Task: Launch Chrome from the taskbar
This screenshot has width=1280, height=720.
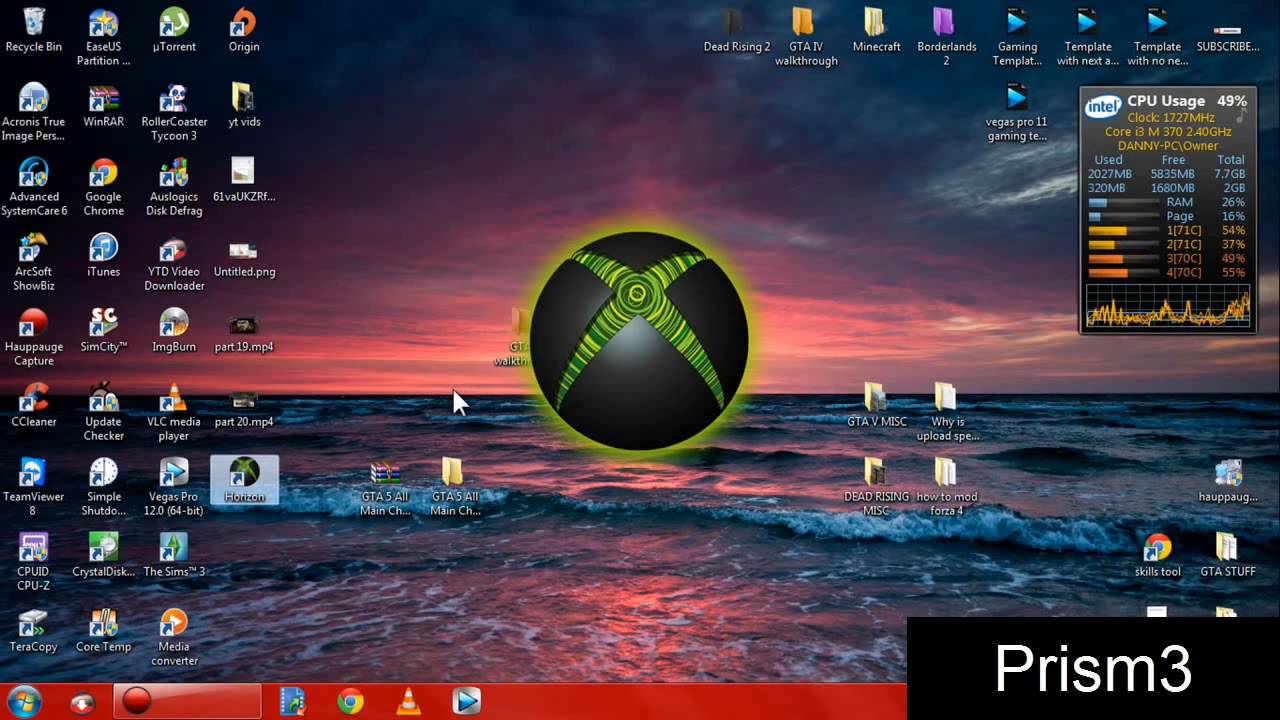Action: (350, 702)
